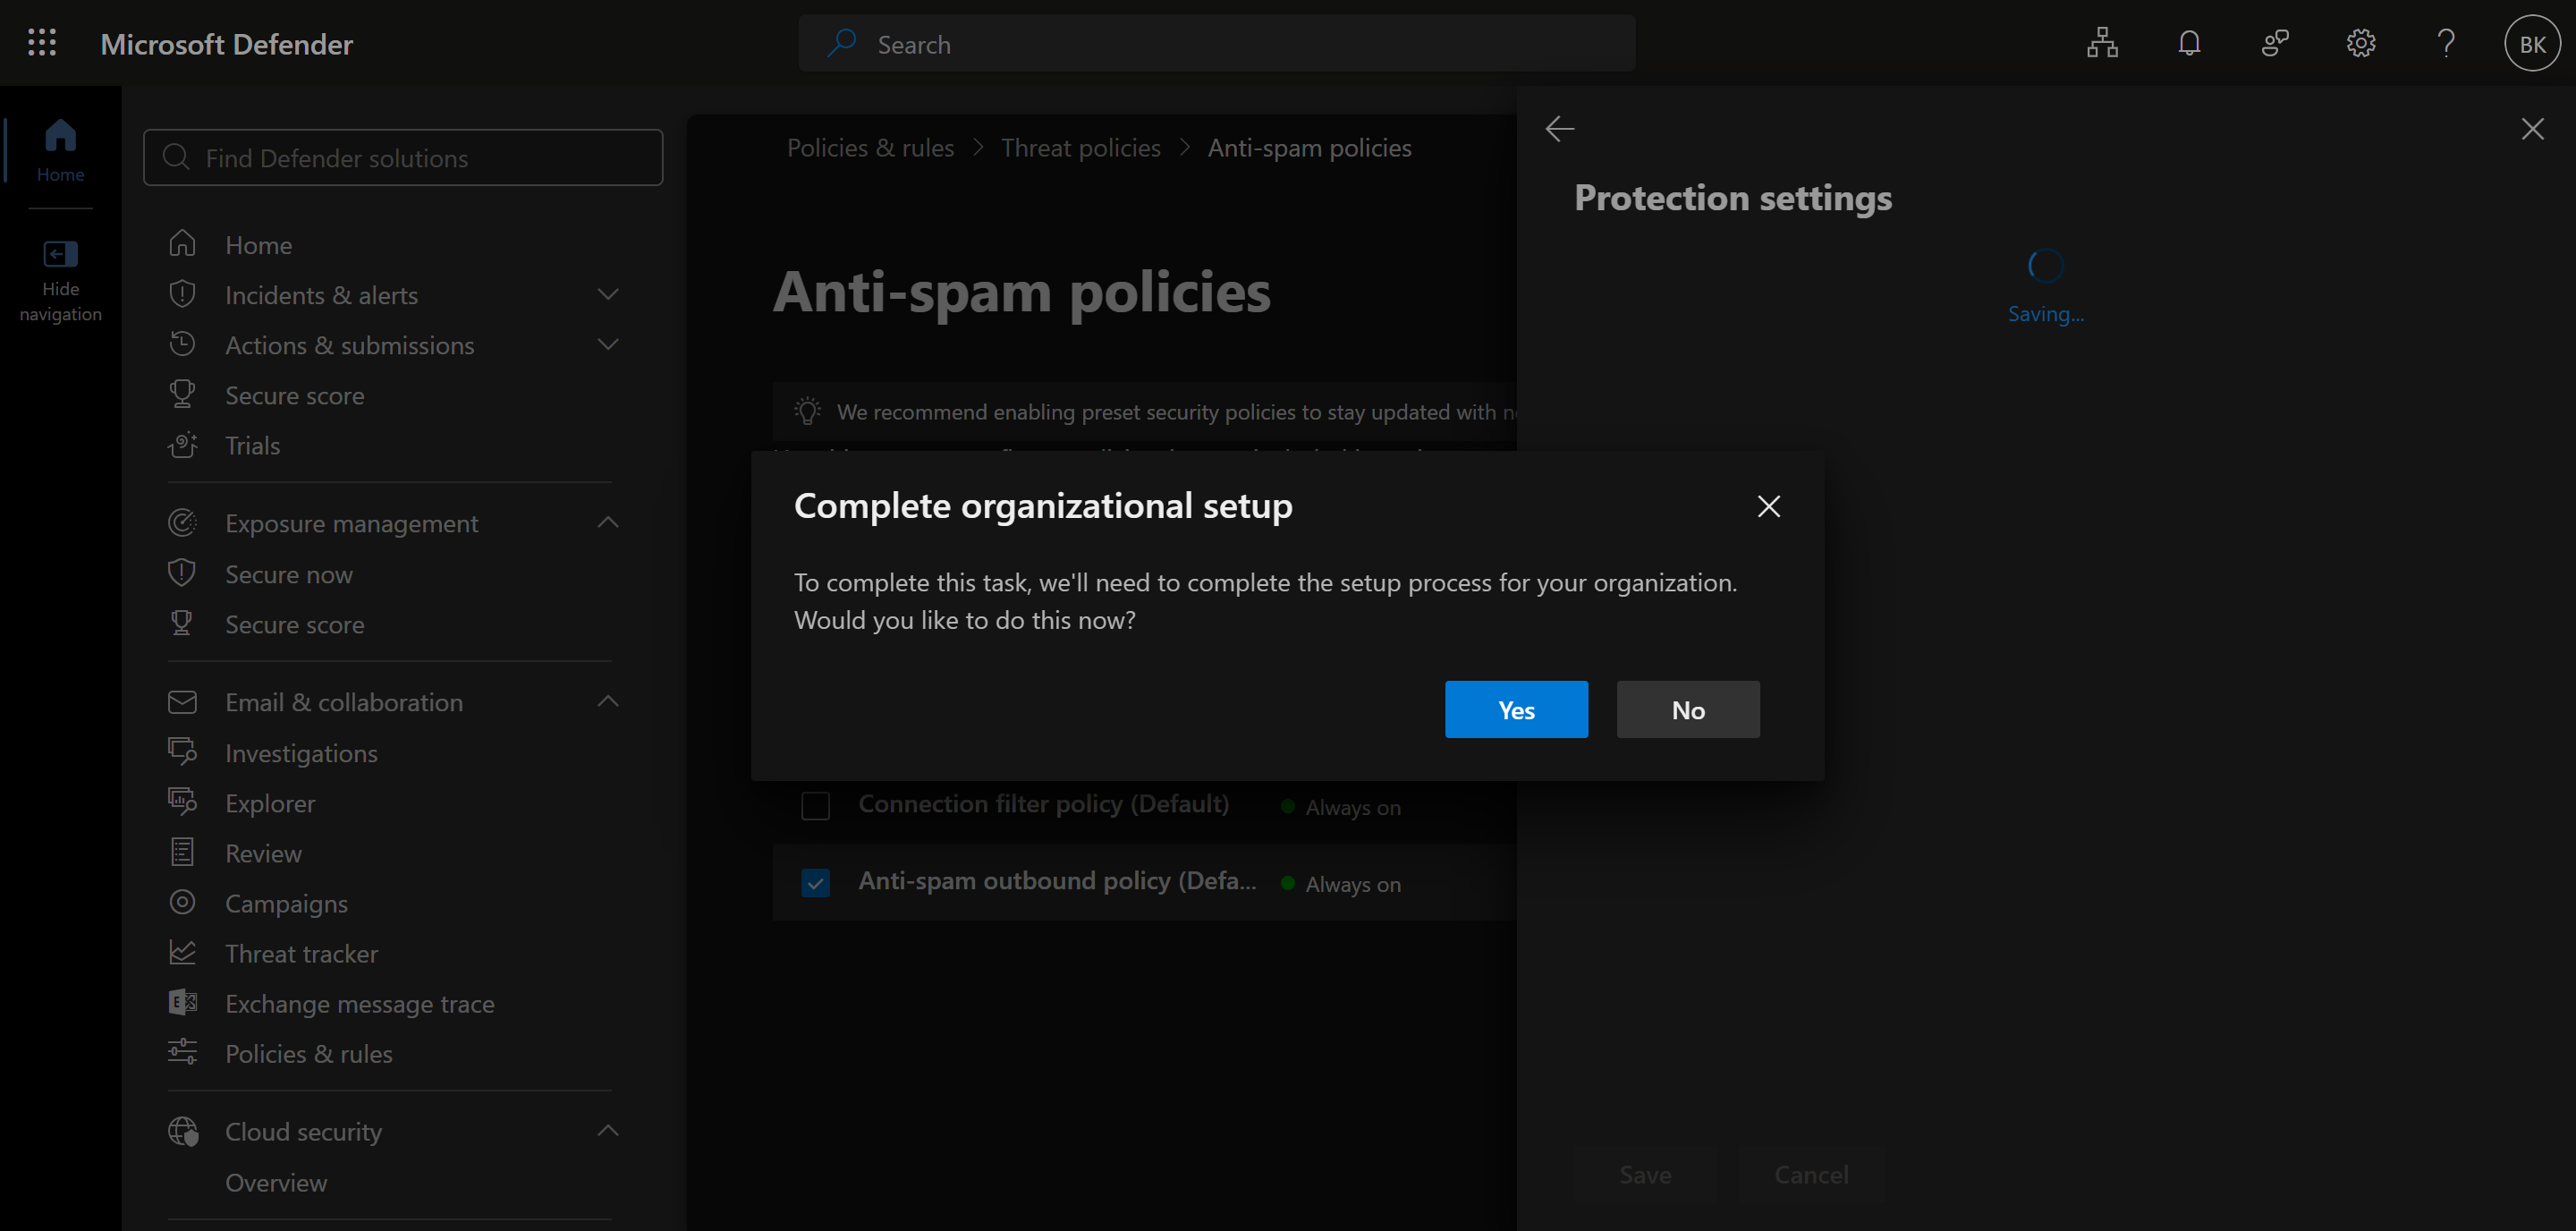
Task: Click the Anti-spam policies breadcrumb
Action: click(x=1309, y=147)
